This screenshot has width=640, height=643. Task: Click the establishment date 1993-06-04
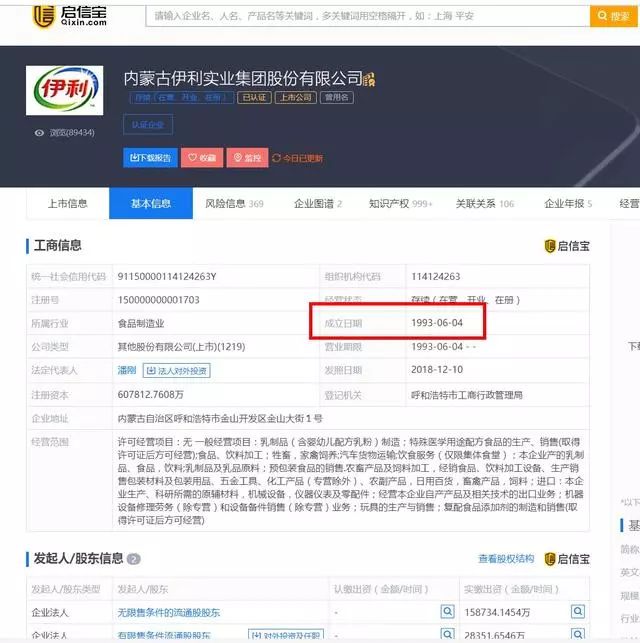point(437,323)
